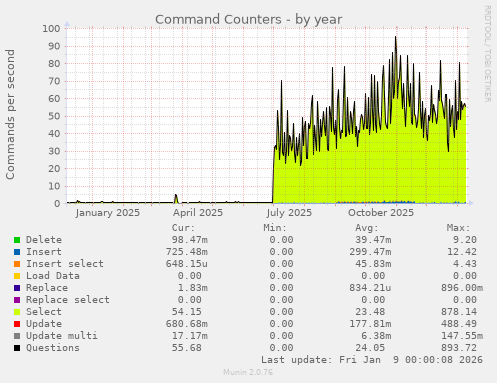The width and height of the screenshot is (497, 383).
Task: Click Insert average value 299.47m
Action: coord(370,252)
